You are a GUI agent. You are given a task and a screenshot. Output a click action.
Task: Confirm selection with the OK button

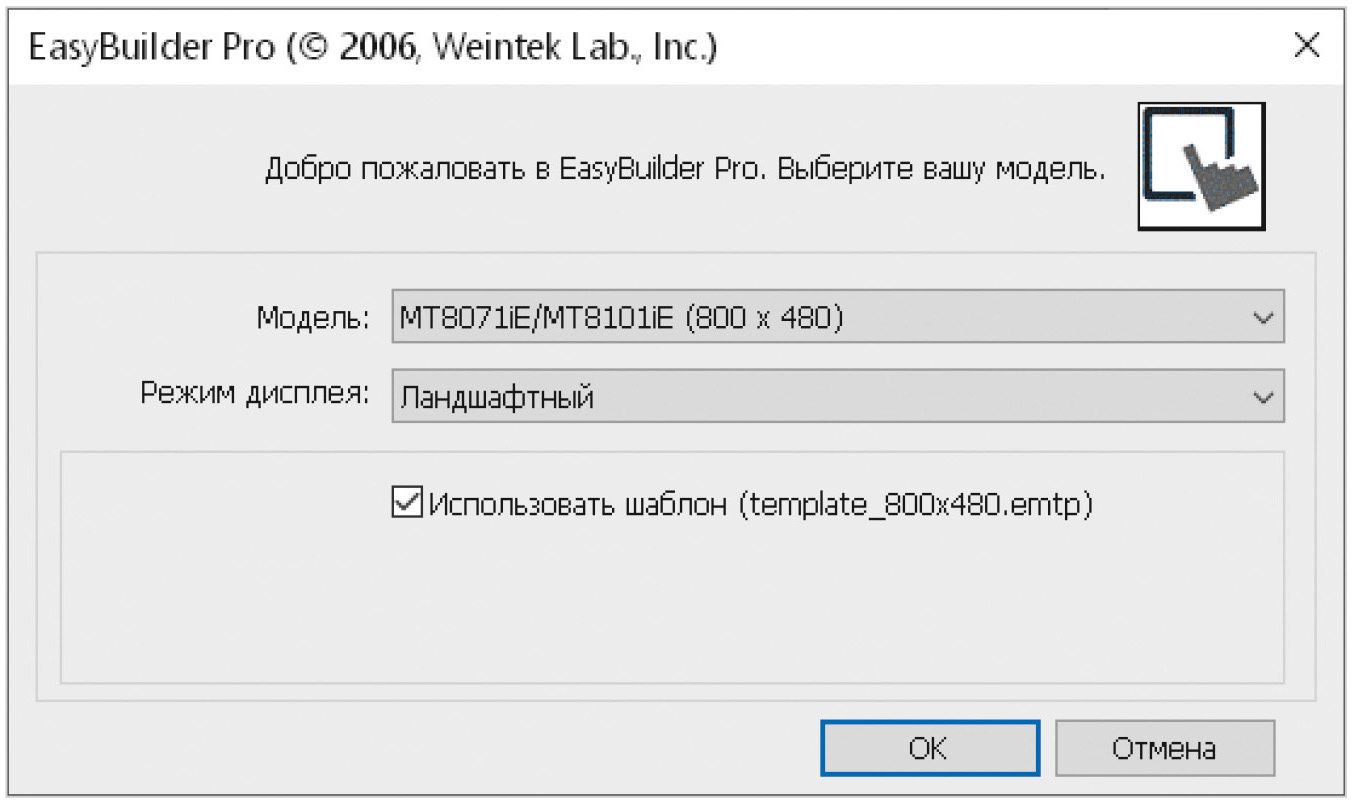pos(929,748)
